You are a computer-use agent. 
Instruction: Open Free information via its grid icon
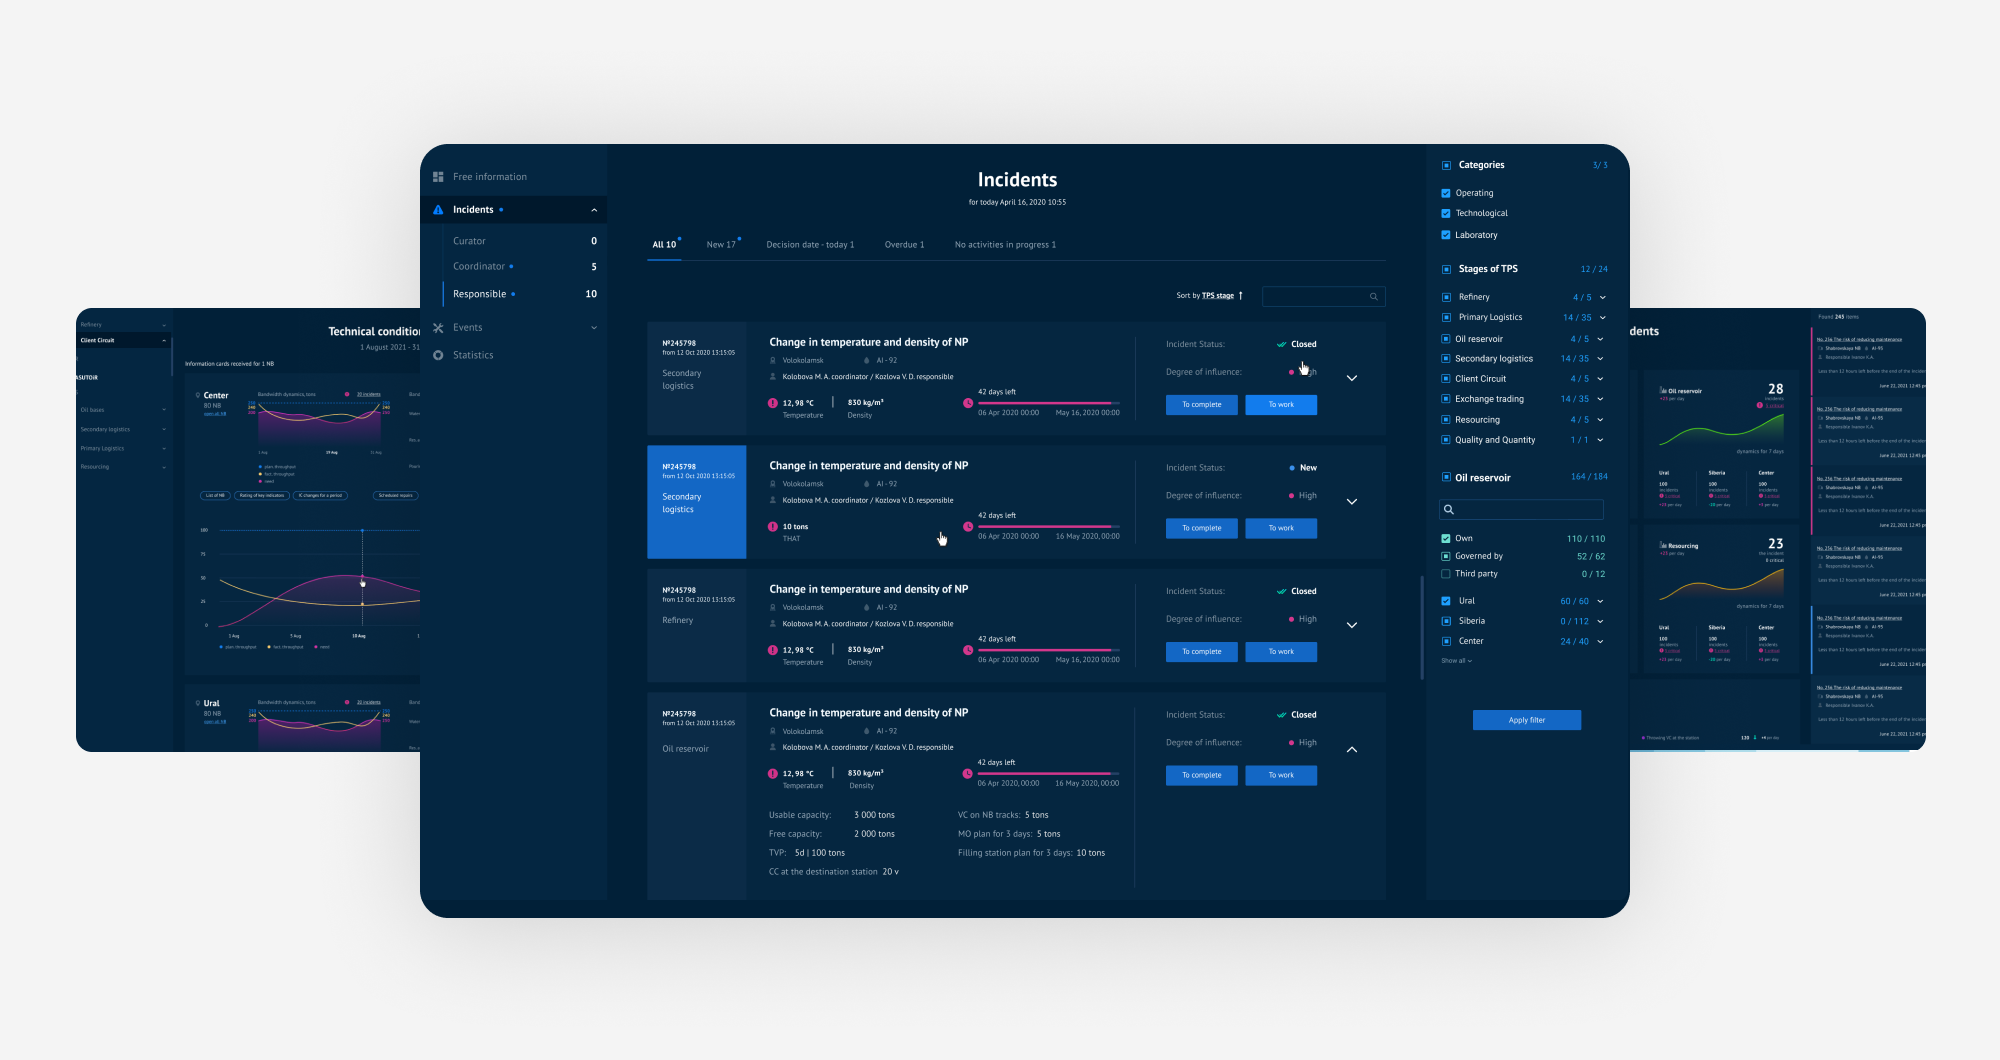[438, 177]
